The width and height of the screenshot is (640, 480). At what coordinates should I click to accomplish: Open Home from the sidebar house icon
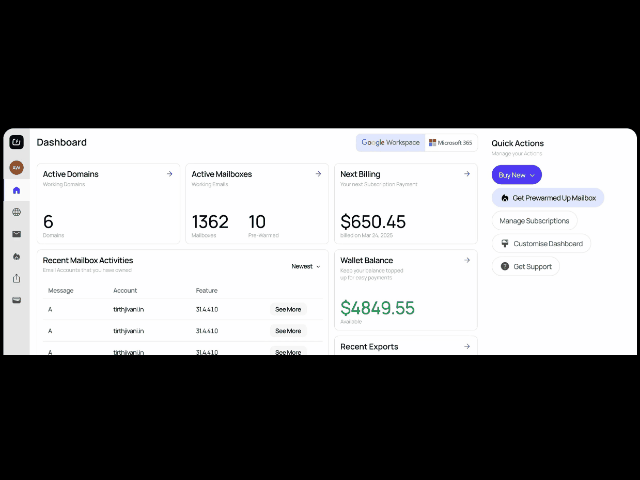coord(16,190)
